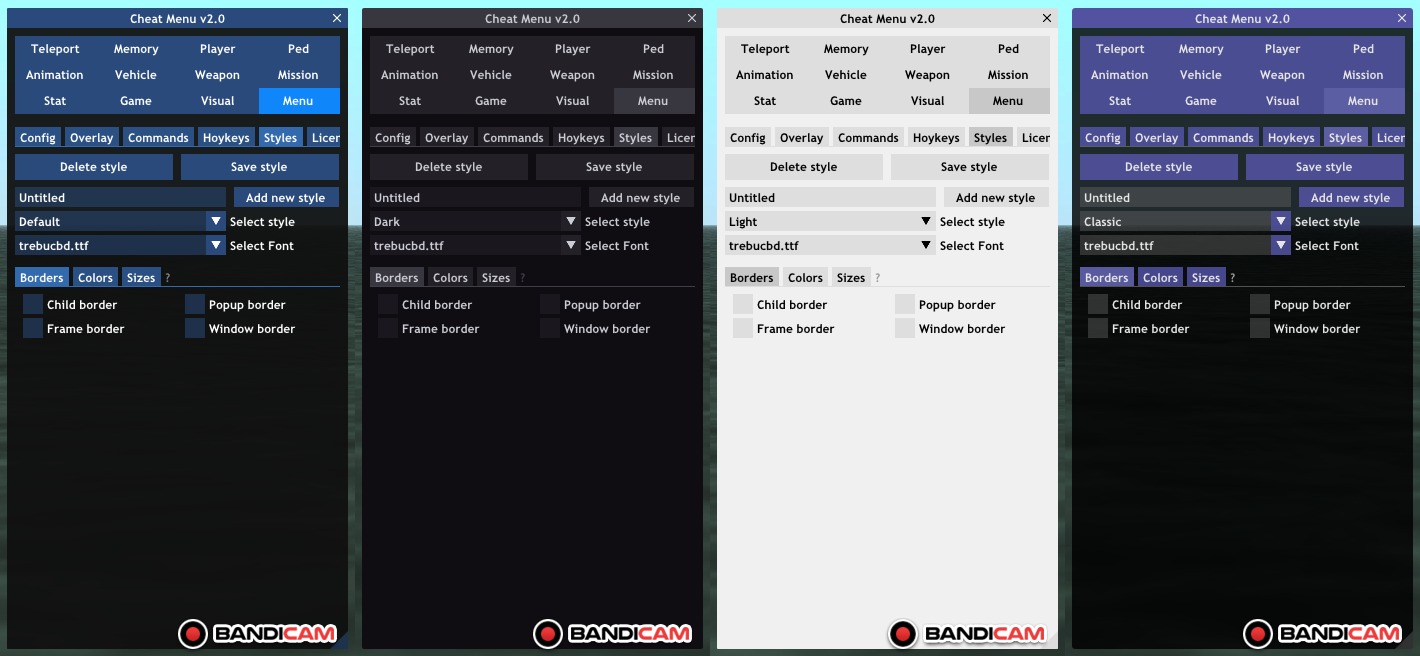1420x656 pixels.
Task: Show help marker in Classic style window
Action: [x=1232, y=278]
